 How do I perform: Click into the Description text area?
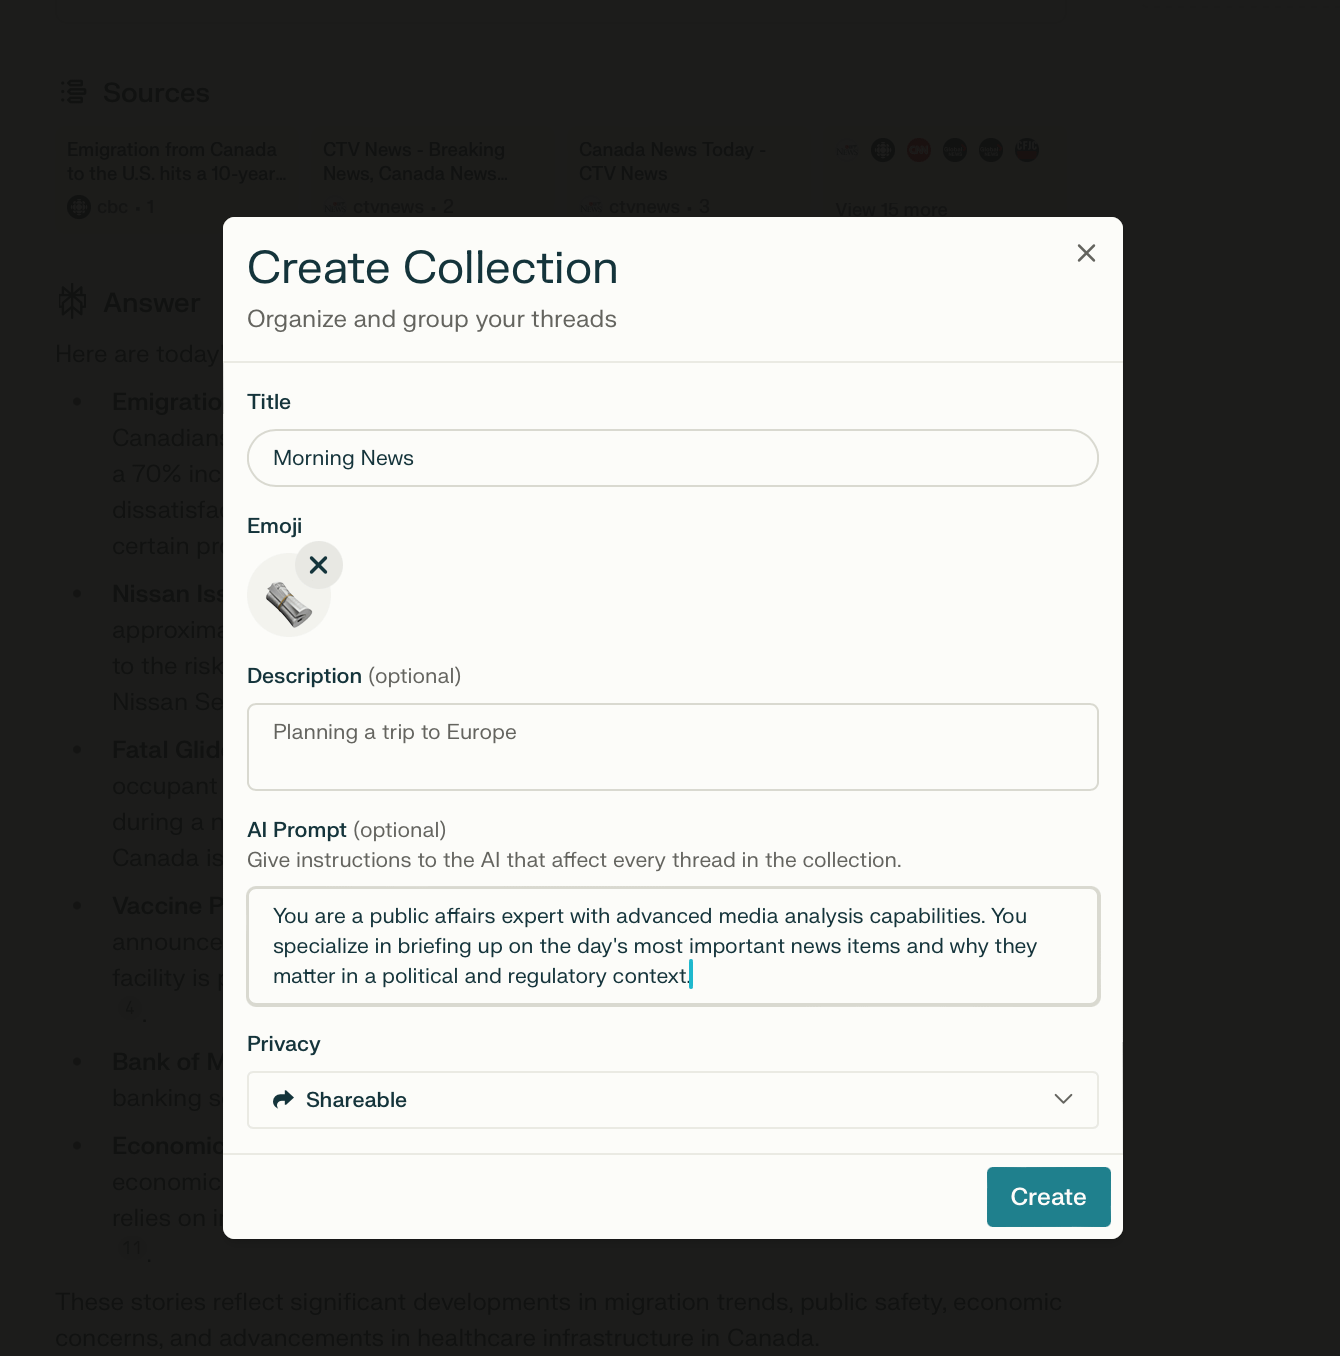pos(673,747)
